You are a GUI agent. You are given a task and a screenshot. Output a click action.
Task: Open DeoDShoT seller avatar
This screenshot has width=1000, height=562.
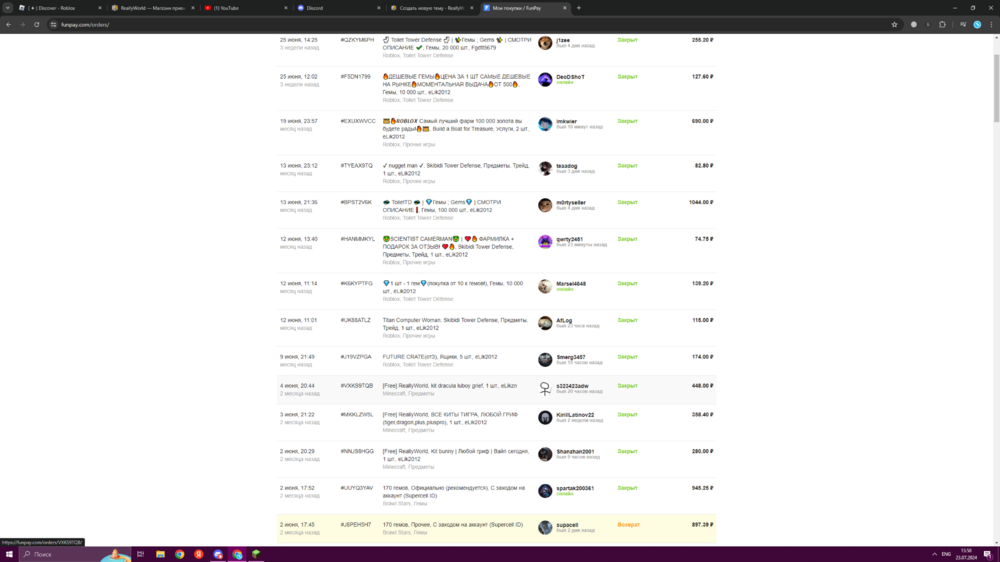[545, 80]
